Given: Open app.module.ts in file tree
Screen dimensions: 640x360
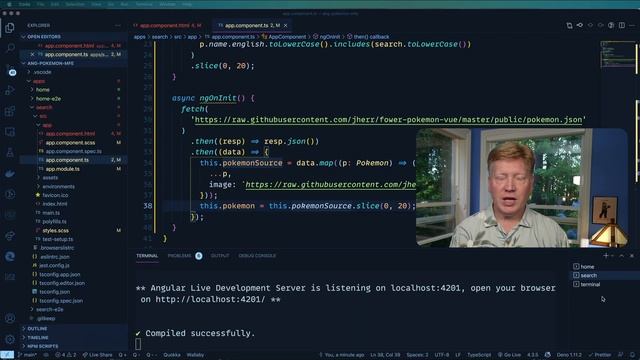Looking at the screenshot, I should point(62,169).
